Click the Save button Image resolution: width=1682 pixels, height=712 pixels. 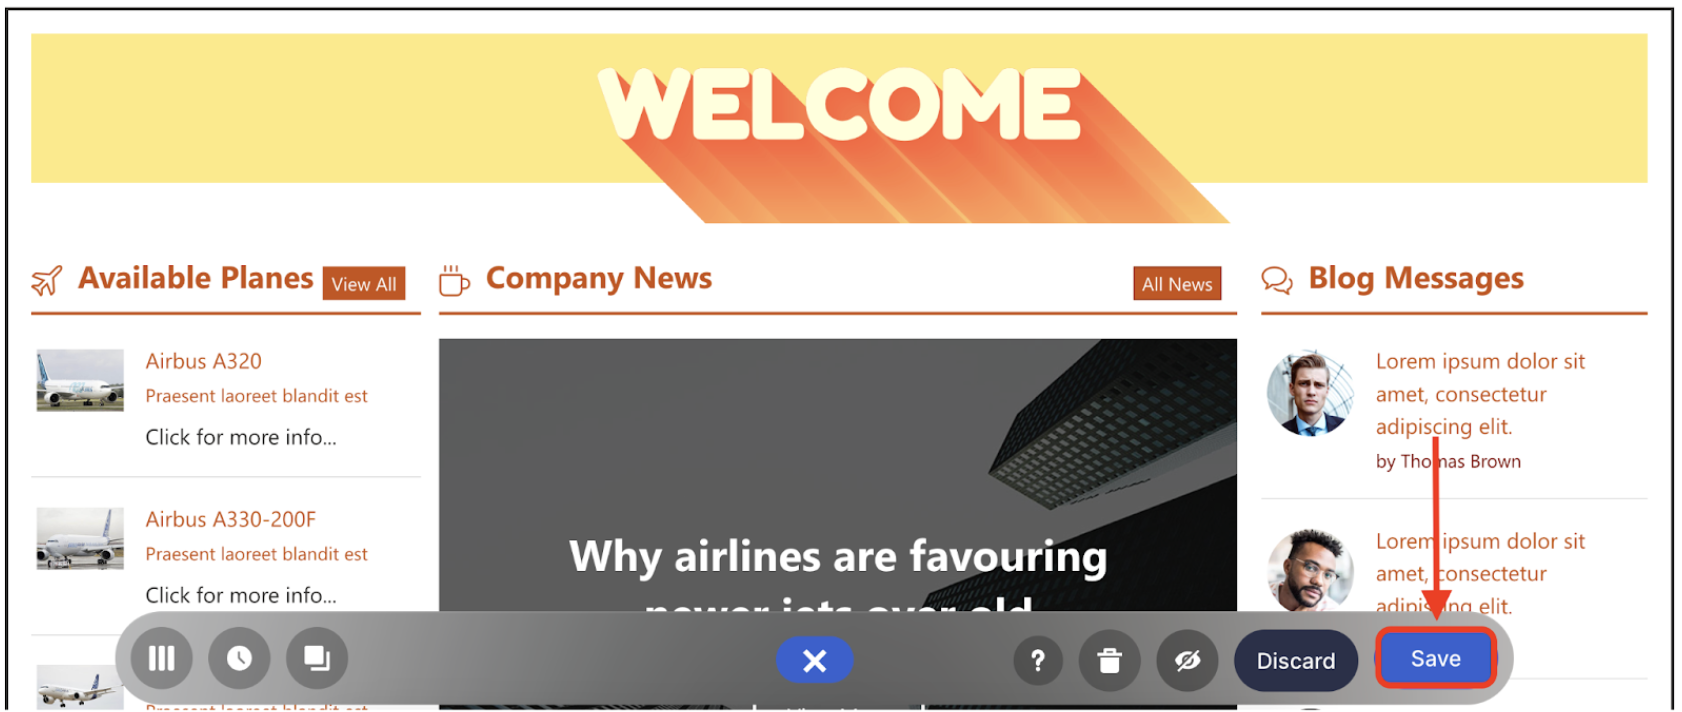coord(1436,658)
